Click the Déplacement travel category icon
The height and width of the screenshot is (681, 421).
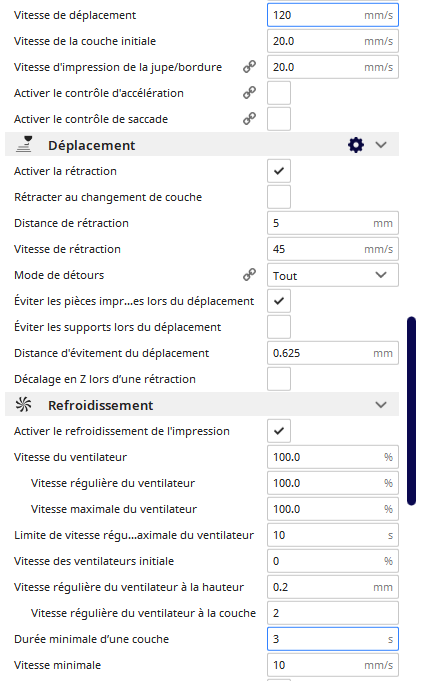pyautogui.click(x=24, y=144)
